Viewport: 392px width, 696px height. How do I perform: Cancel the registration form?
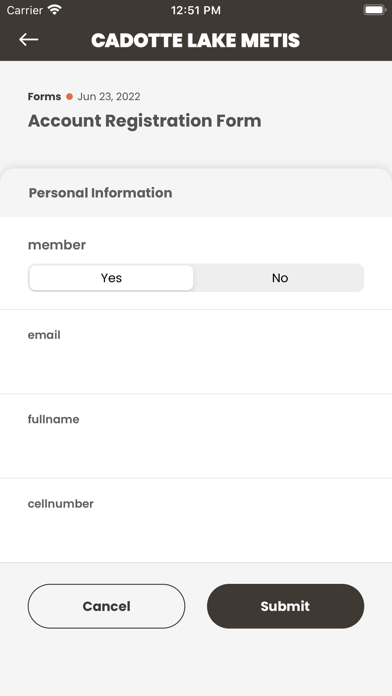pyautogui.click(x=107, y=606)
